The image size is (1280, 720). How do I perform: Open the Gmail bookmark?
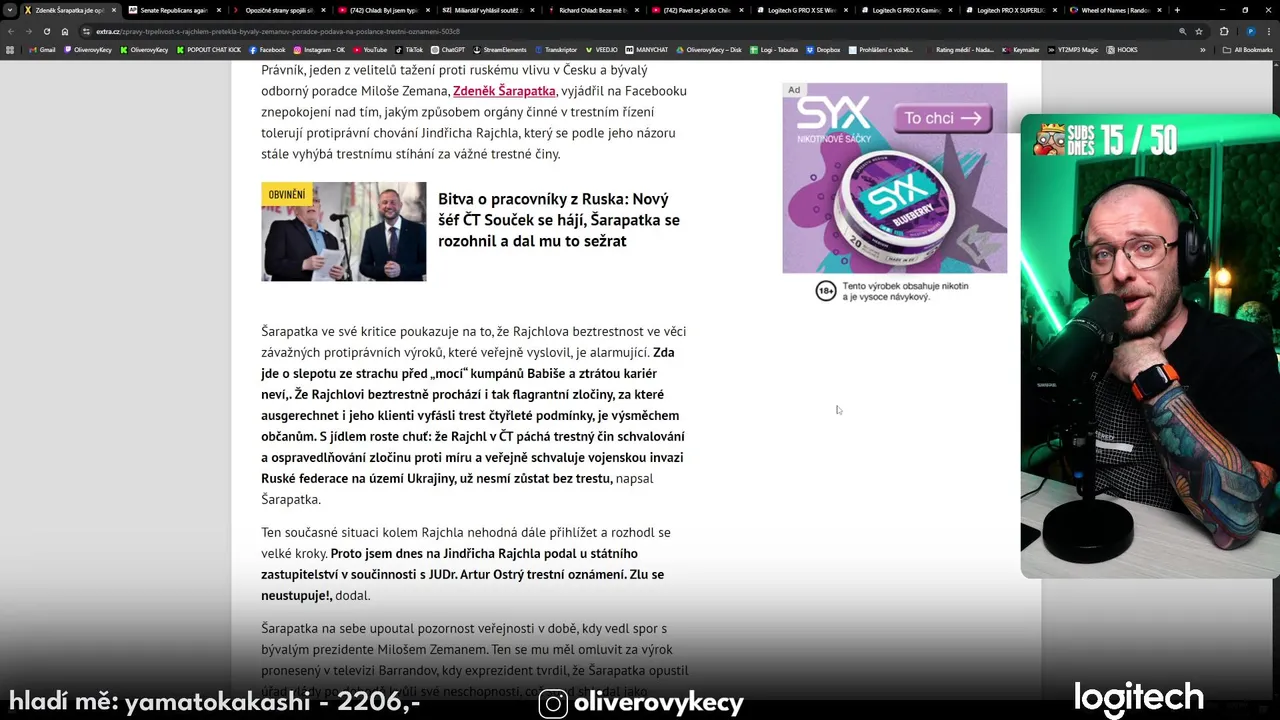pyautogui.click(x=43, y=49)
